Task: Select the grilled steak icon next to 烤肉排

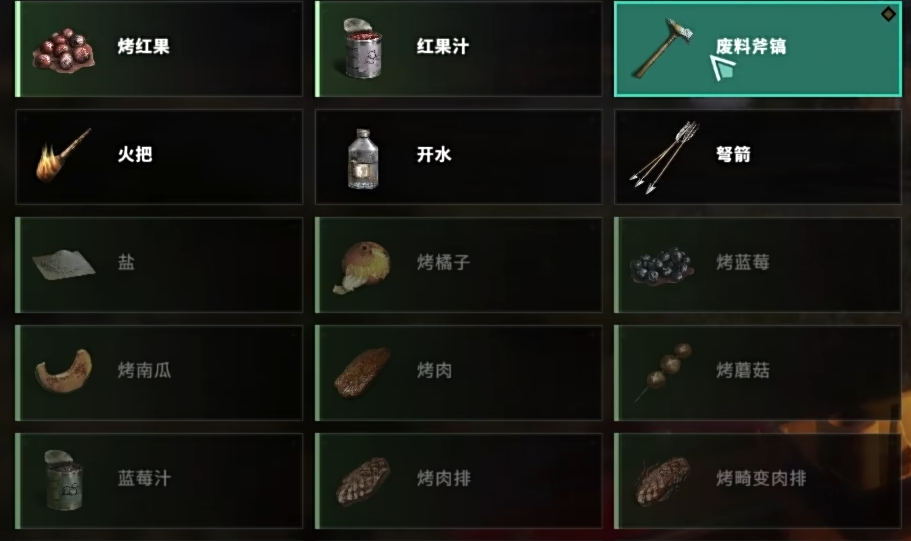Action: (362, 481)
